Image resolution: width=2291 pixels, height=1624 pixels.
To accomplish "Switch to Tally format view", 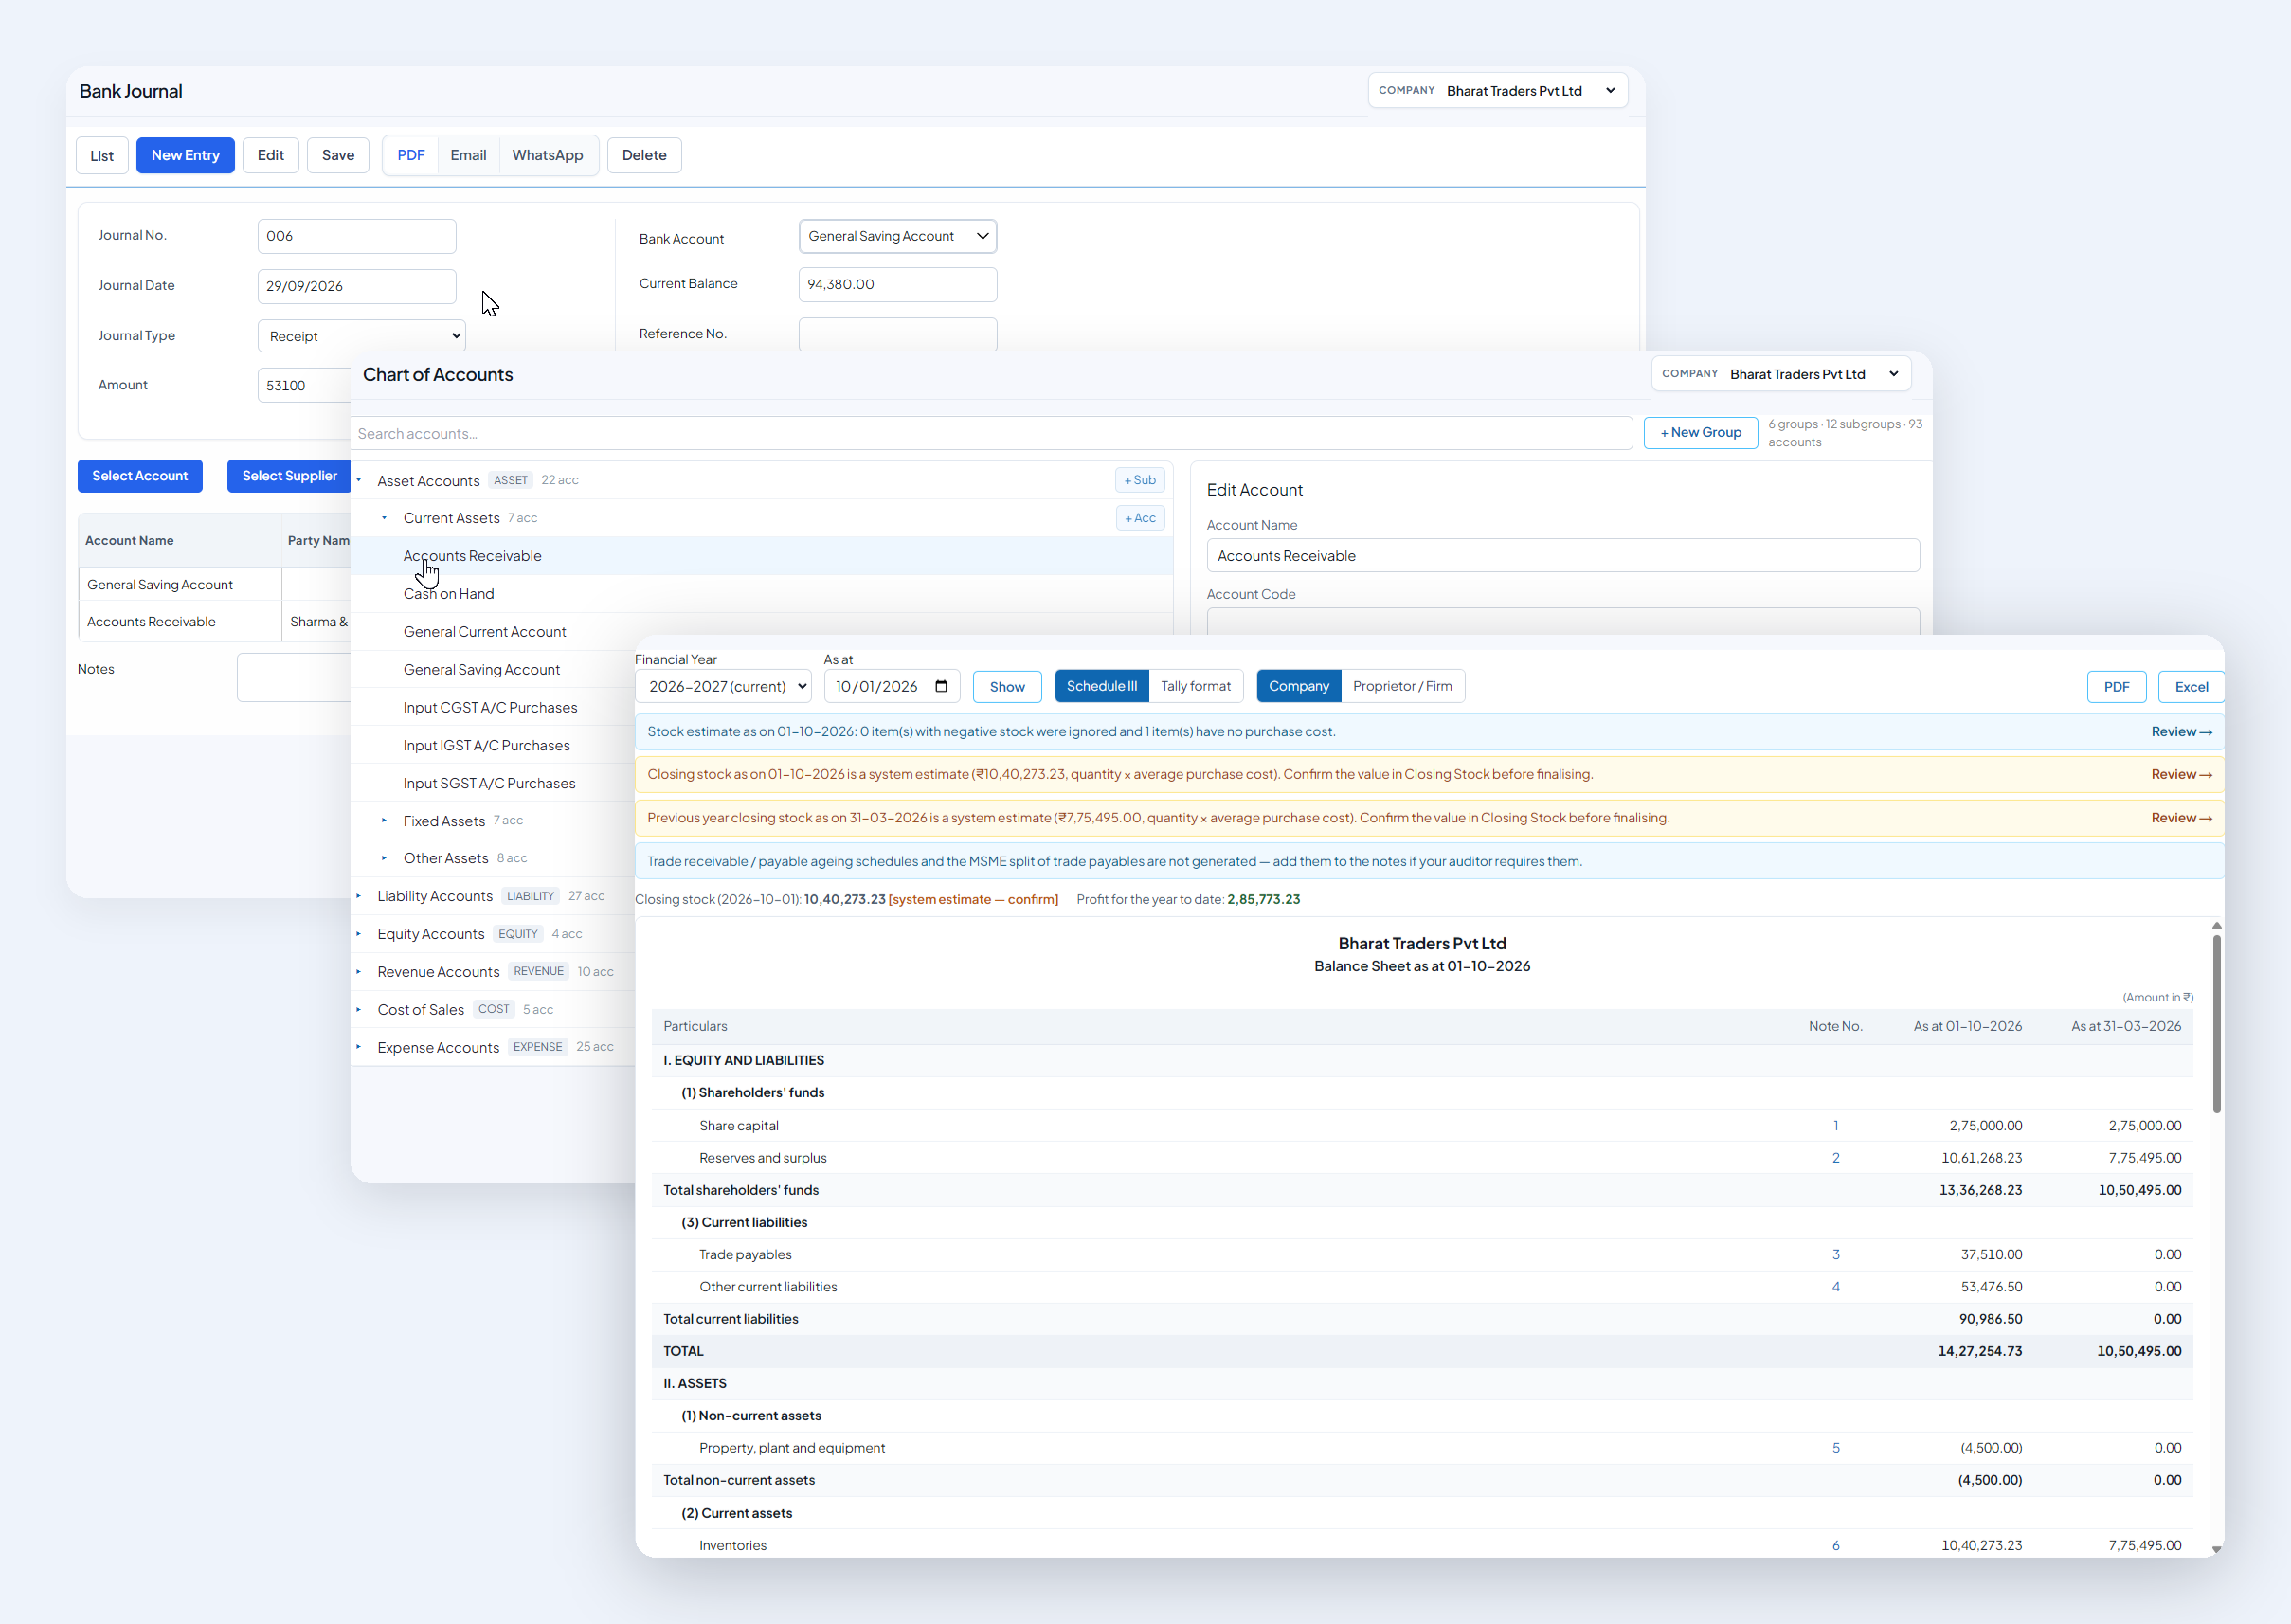I will [x=1195, y=686].
